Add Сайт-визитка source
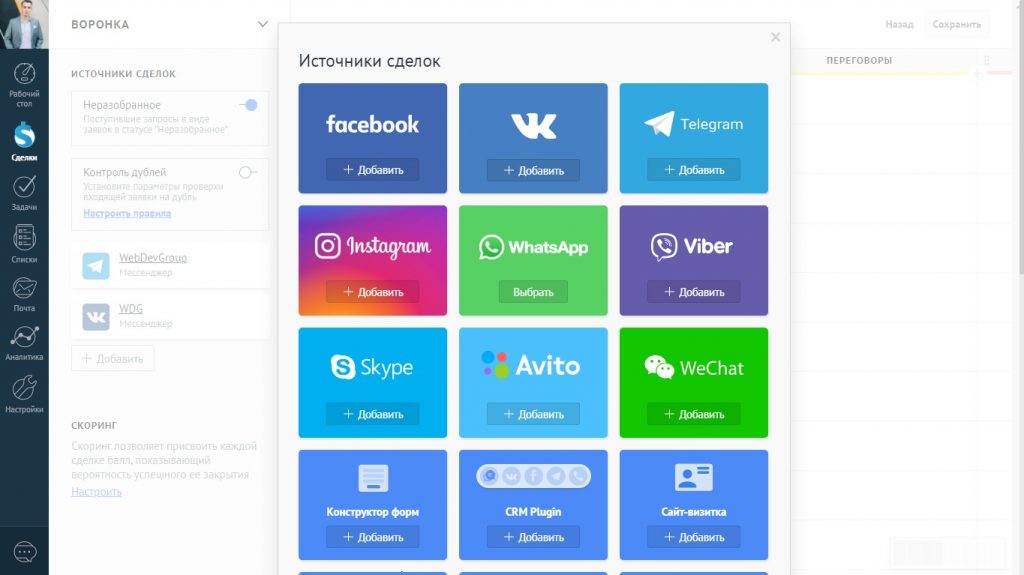Image resolution: width=1024 pixels, height=575 pixels. tap(694, 537)
